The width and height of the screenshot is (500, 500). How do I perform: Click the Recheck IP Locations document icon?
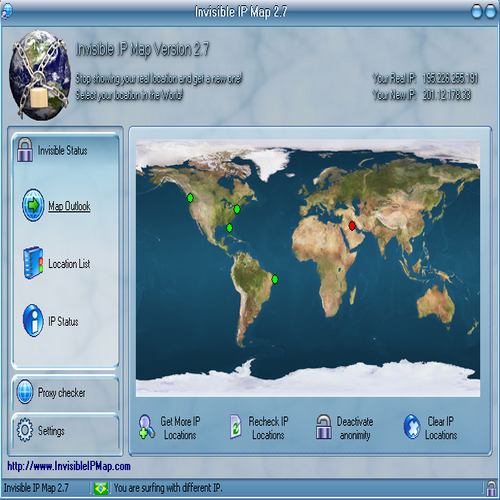tap(236, 426)
